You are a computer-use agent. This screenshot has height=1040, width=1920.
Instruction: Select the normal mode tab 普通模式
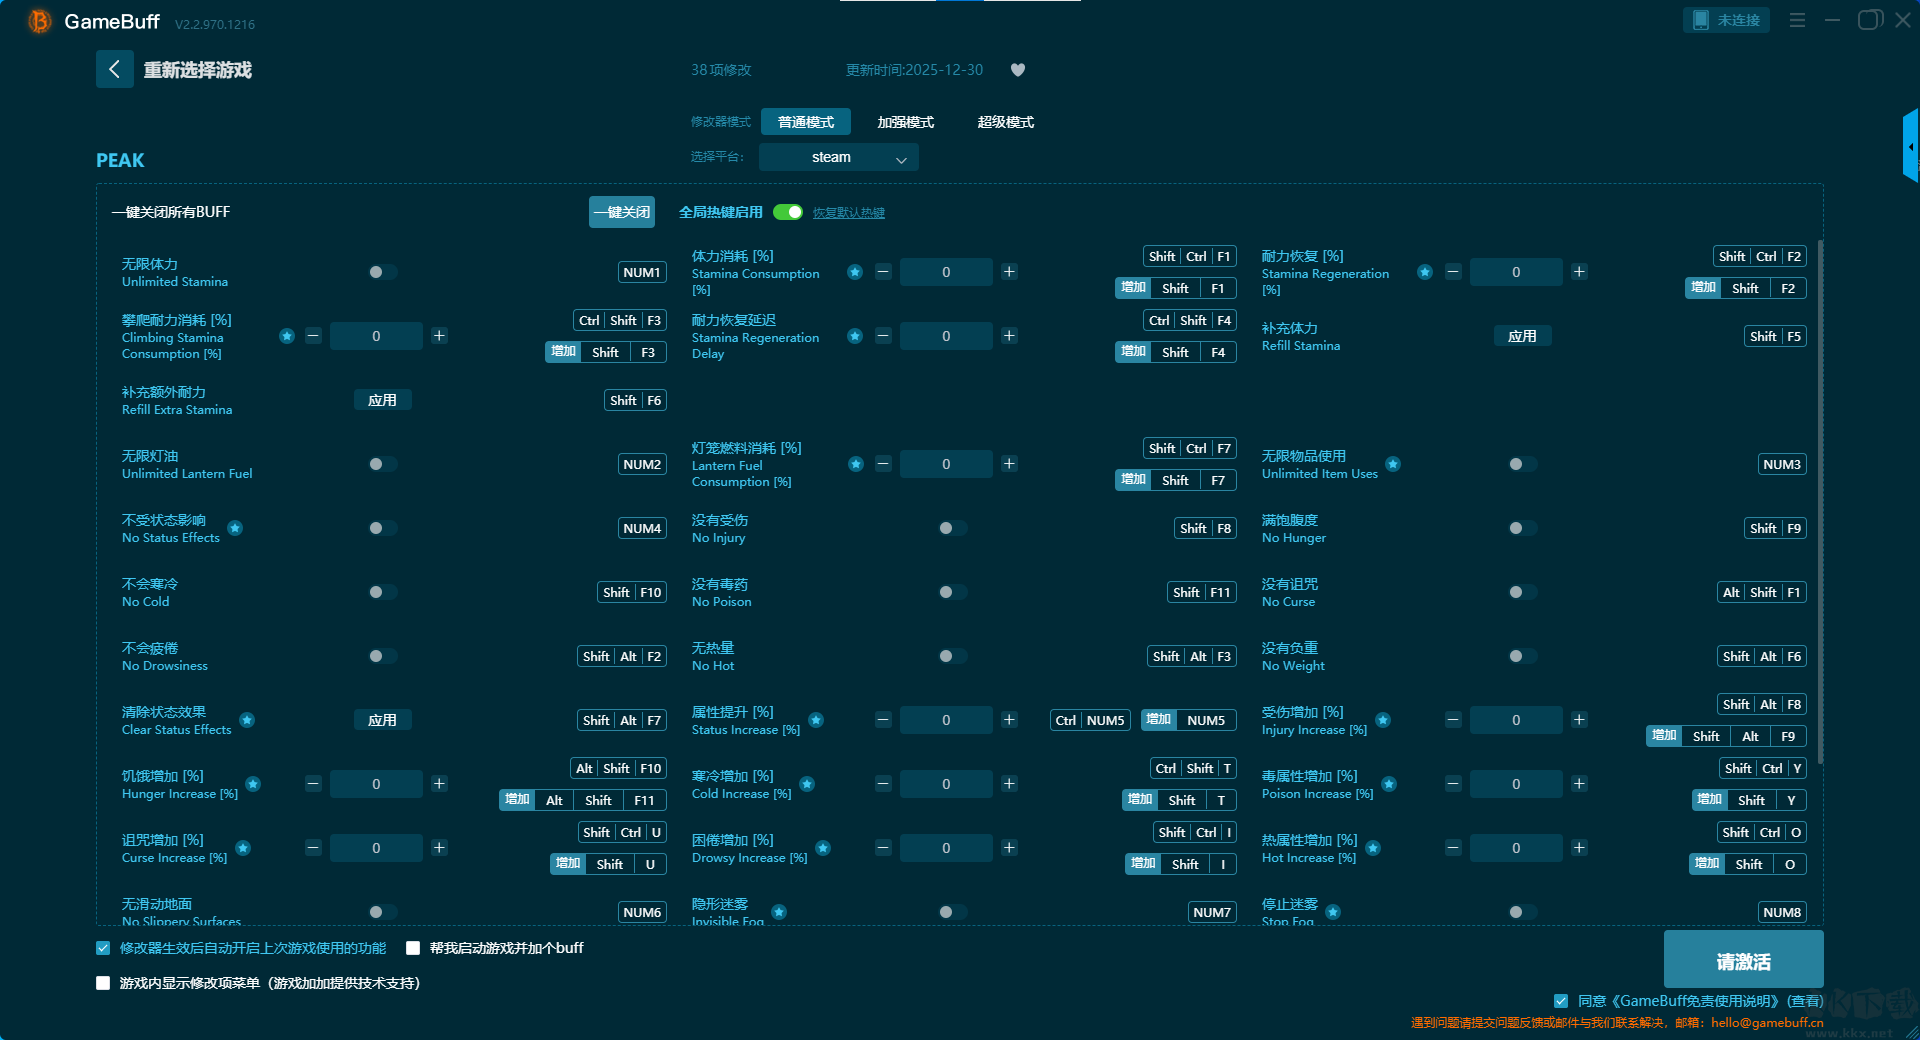[x=806, y=122]
